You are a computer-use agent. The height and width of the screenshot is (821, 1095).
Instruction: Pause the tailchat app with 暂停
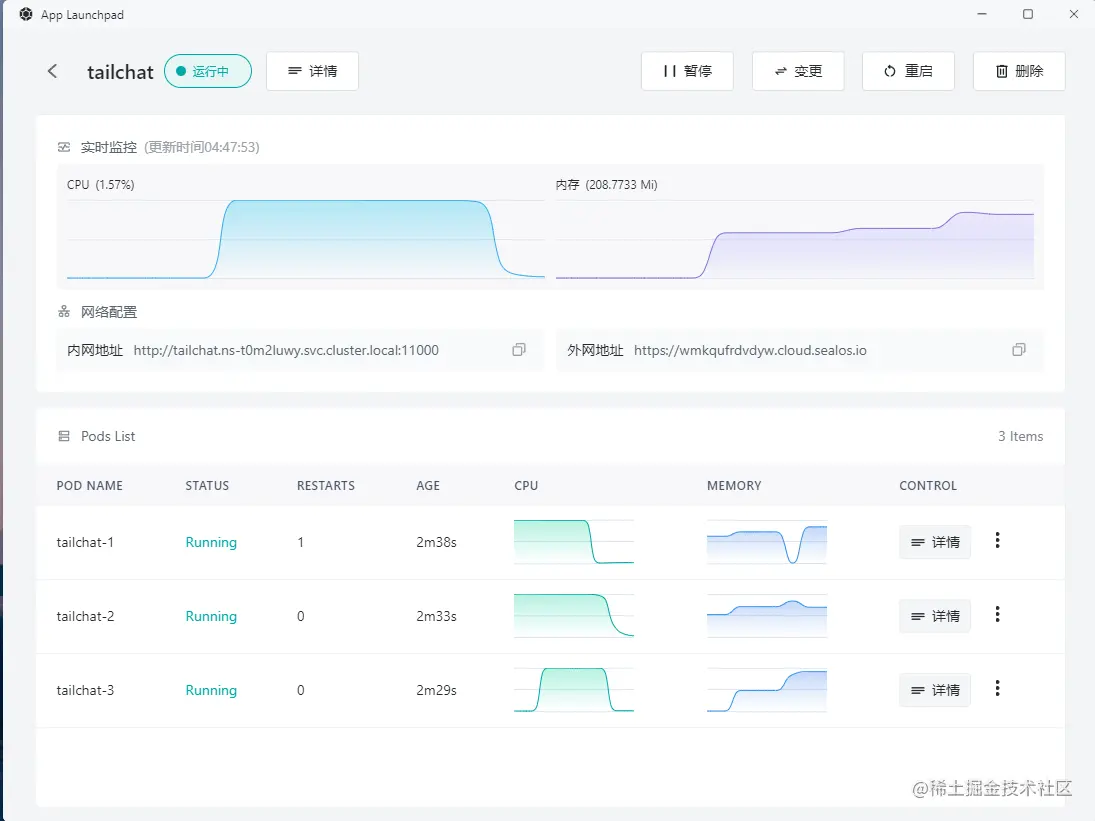pos(687,71)
